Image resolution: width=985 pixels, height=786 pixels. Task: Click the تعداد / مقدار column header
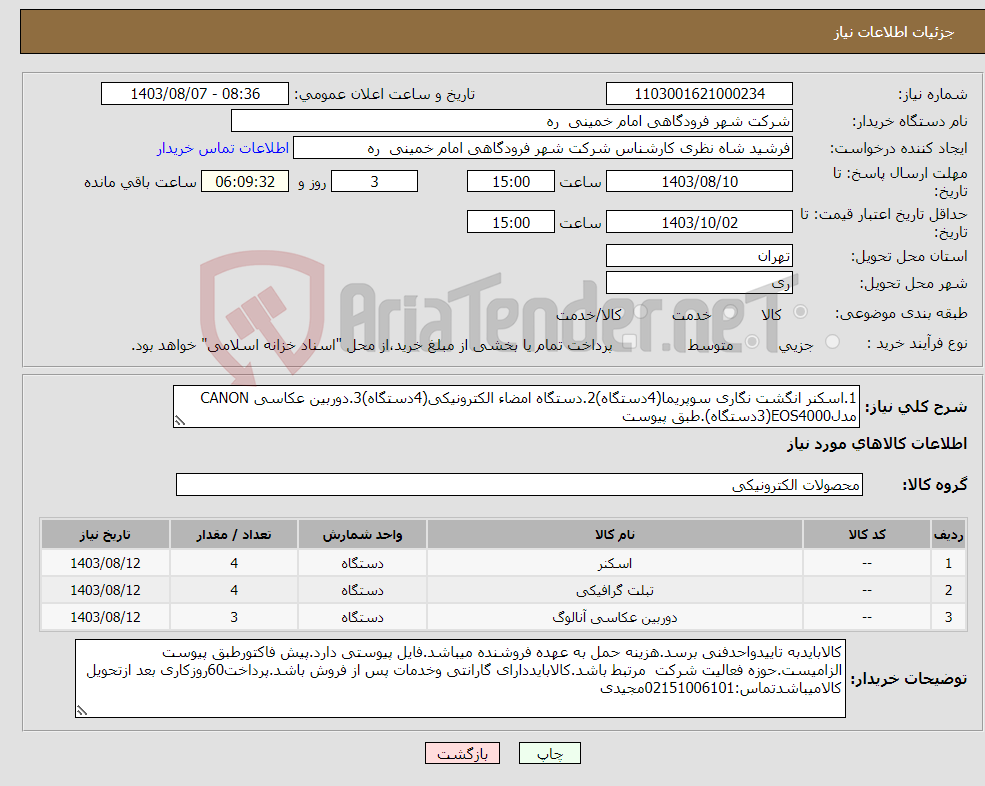click(234, 535)
